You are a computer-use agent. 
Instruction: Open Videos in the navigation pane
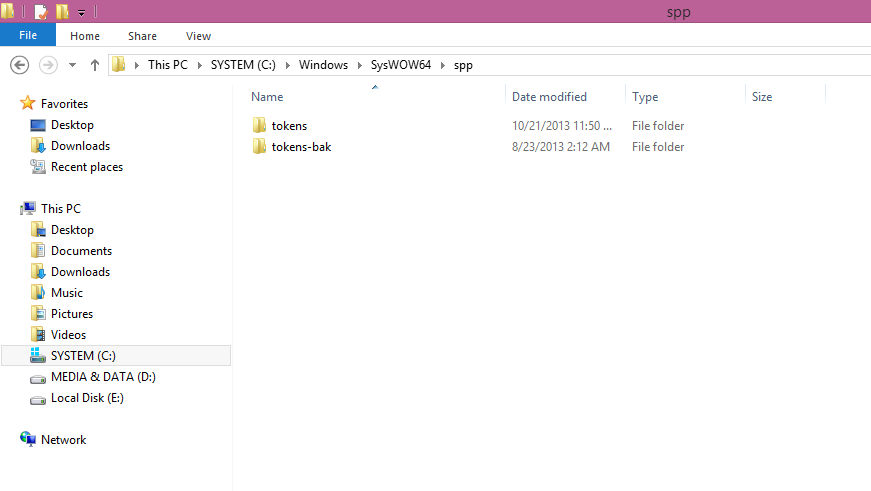[x=68, y=335]
